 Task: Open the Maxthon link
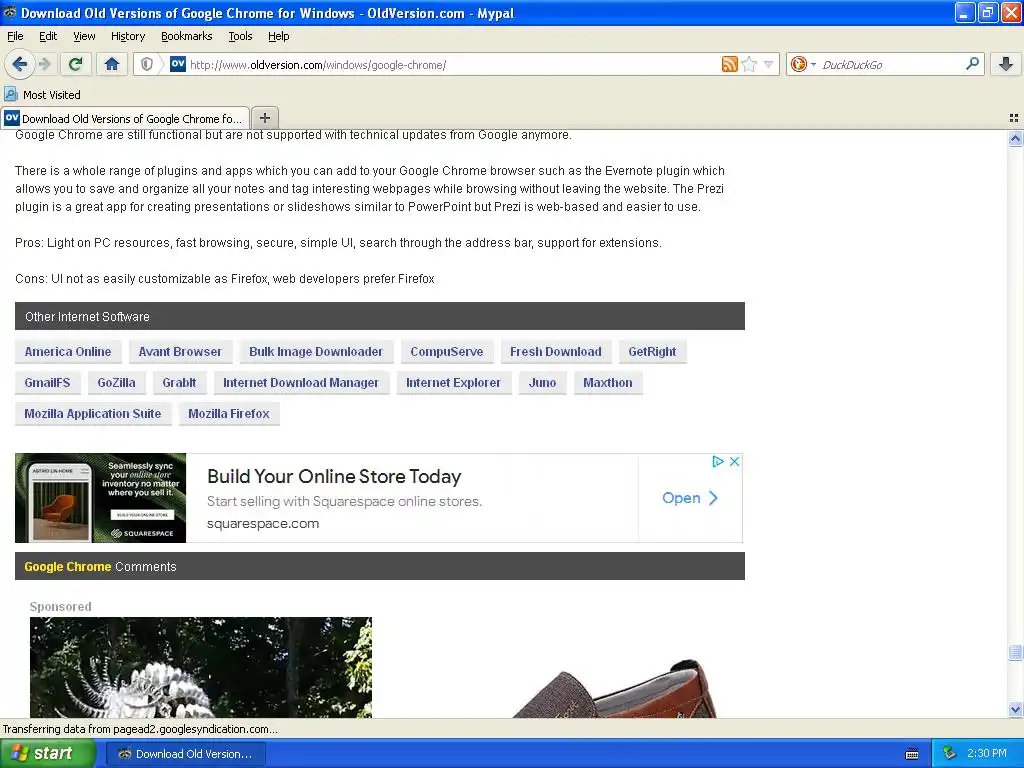(x=608, y=383)
